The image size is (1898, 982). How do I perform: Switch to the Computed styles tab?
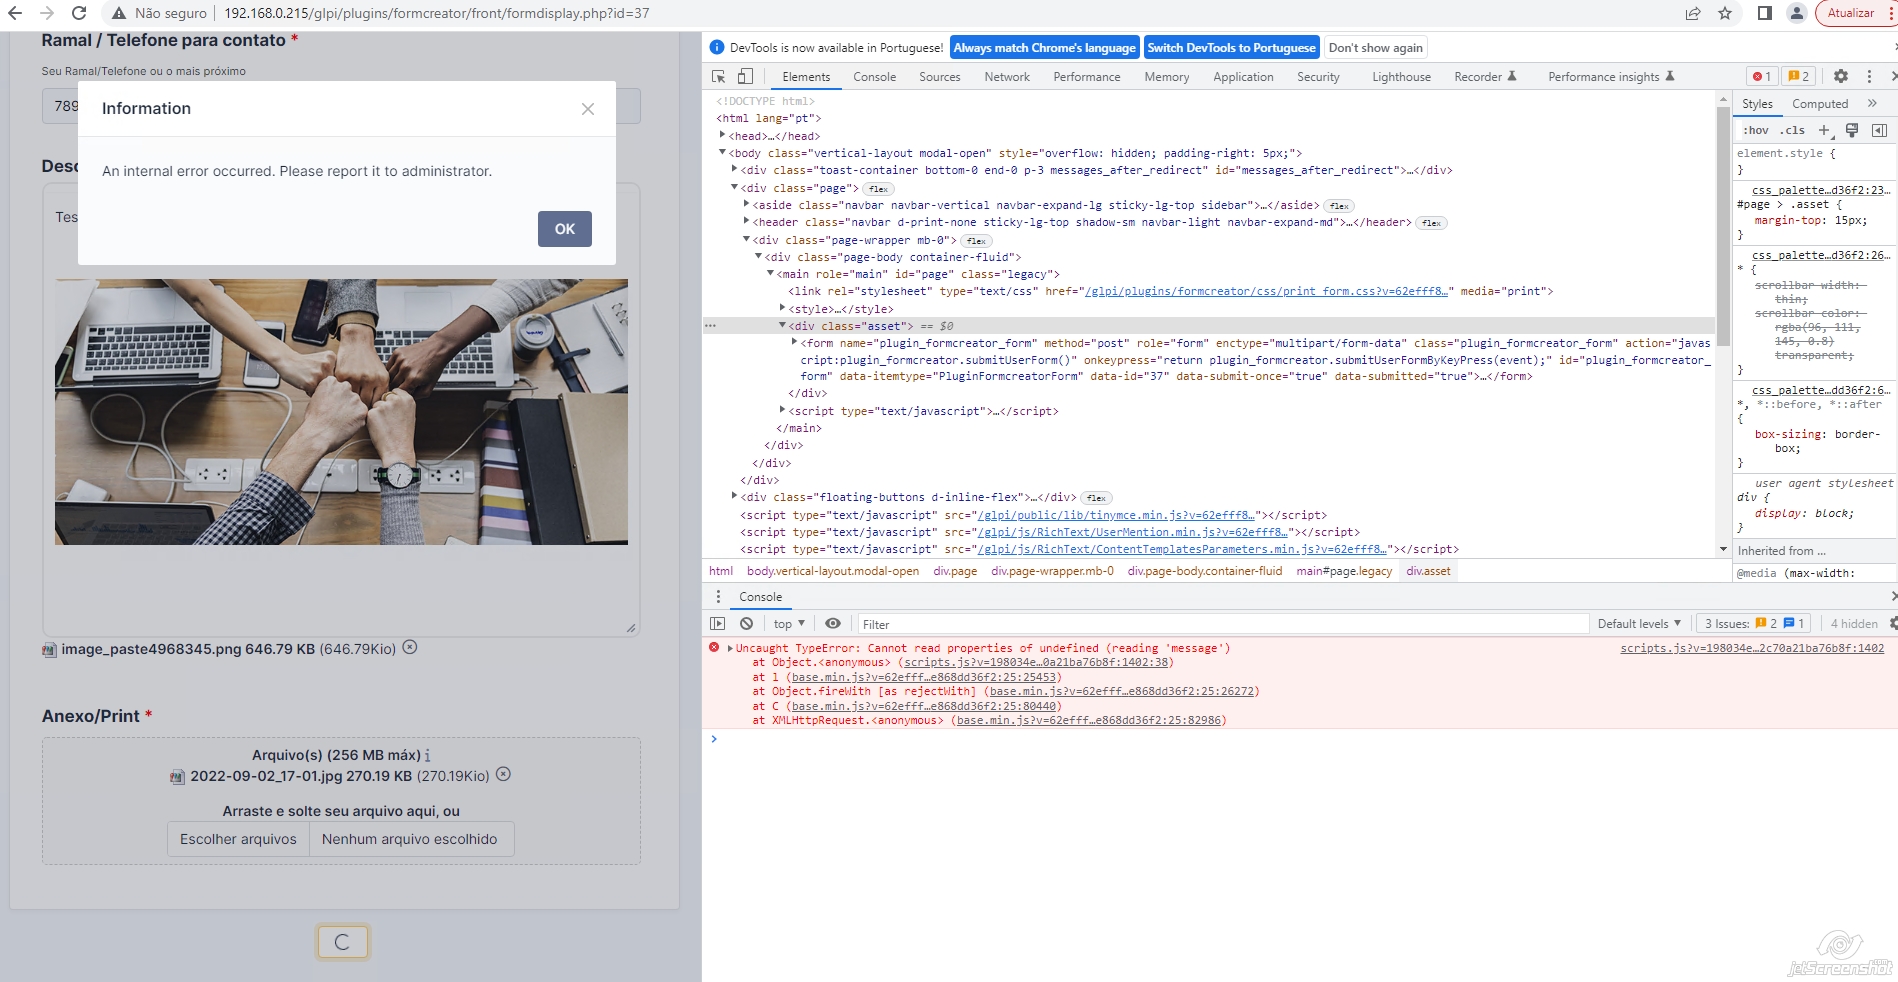tap(1819, 103)
